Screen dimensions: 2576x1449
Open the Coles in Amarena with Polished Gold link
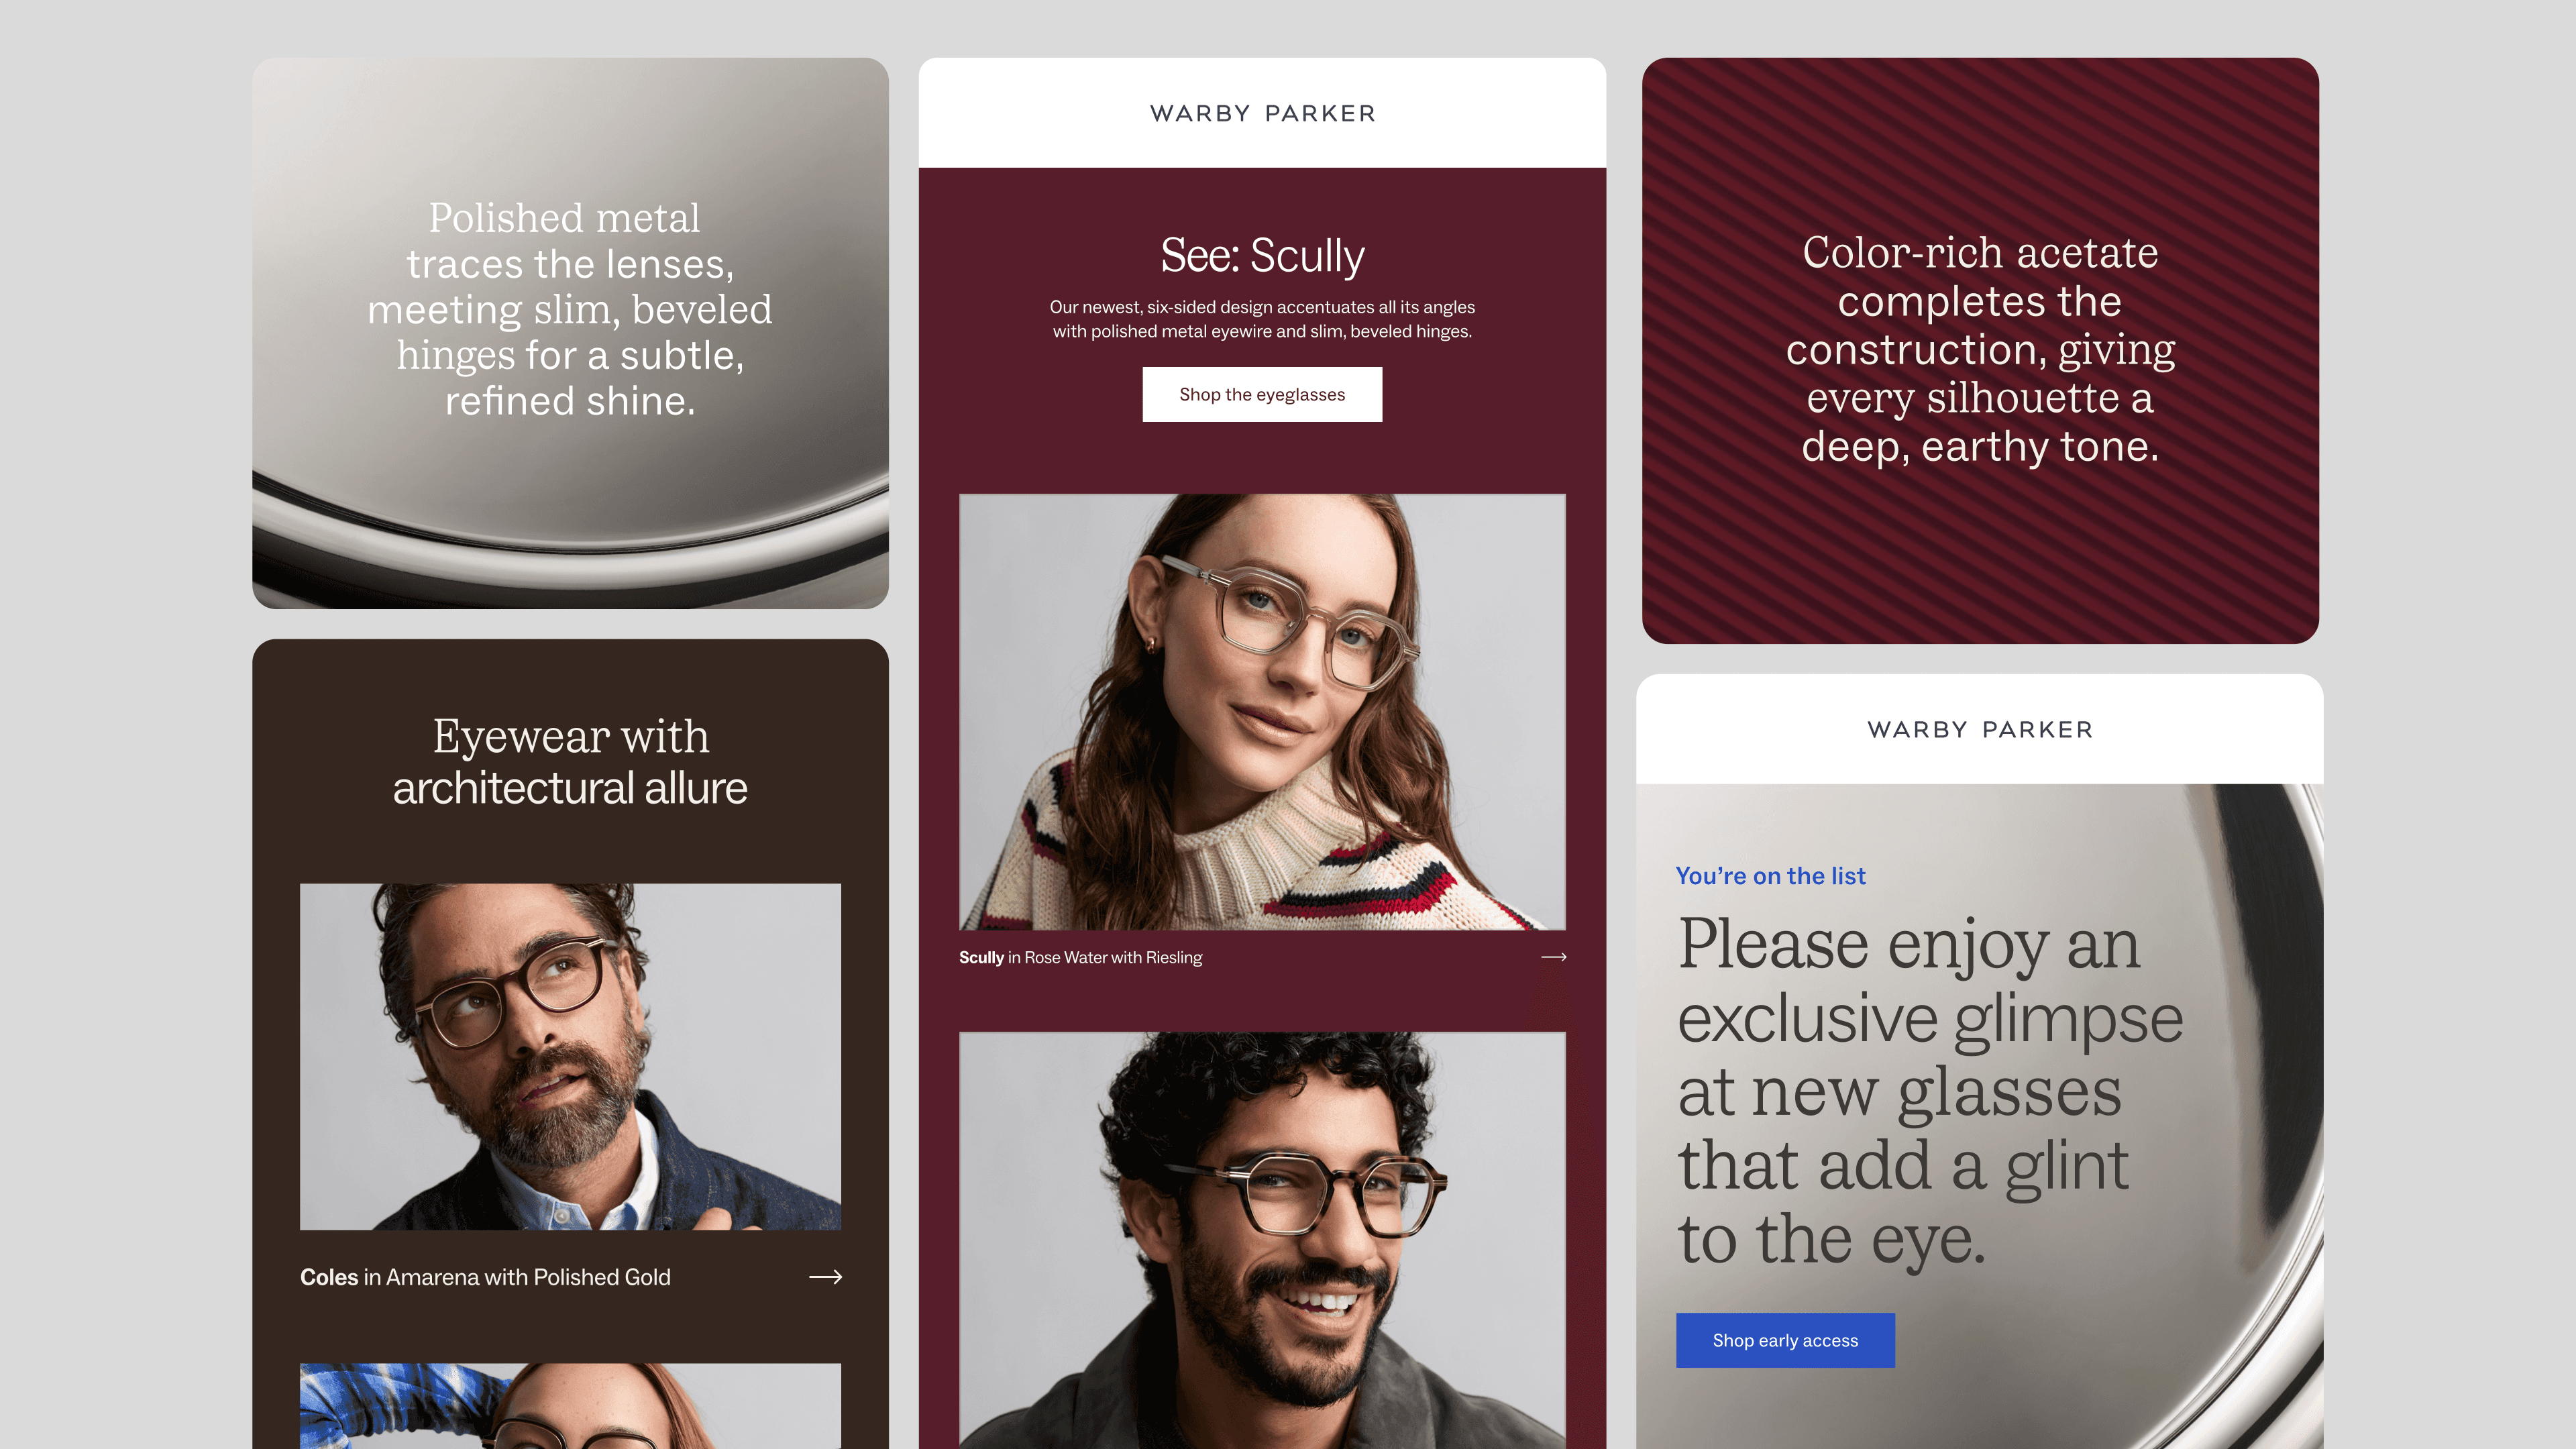(x=485, y=1277)
